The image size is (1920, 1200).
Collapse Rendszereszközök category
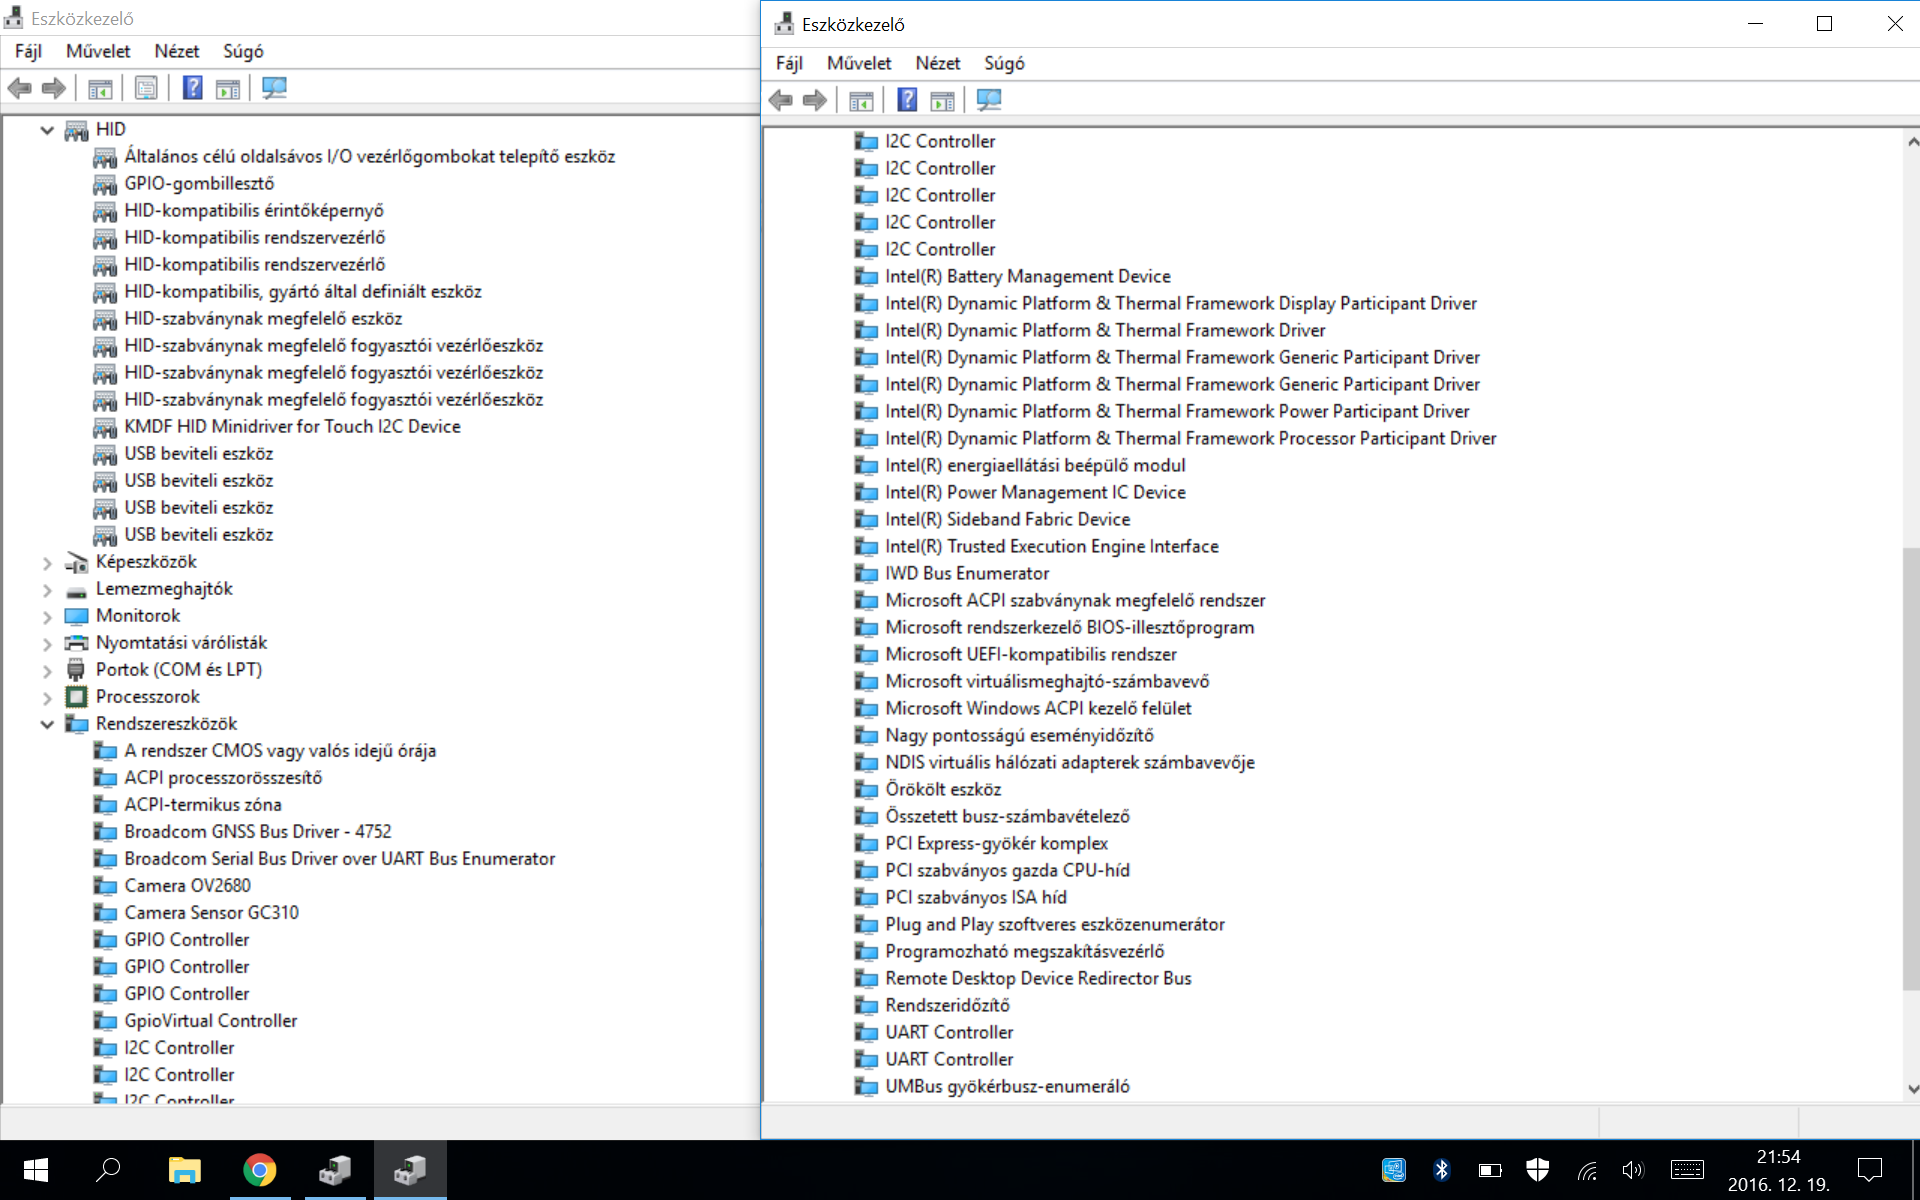pyautogui.click(x=47, y=724)
